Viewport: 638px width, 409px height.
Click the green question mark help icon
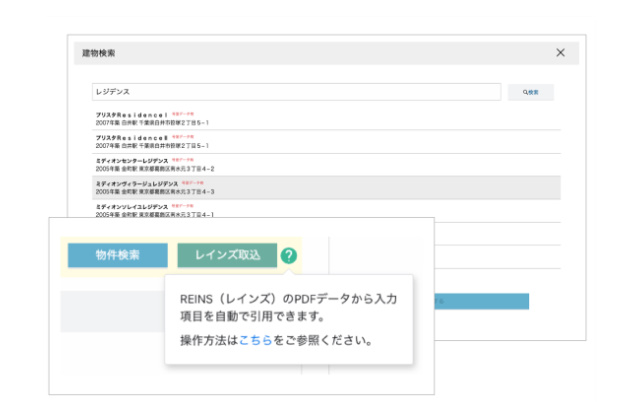[x=289, y=256]
